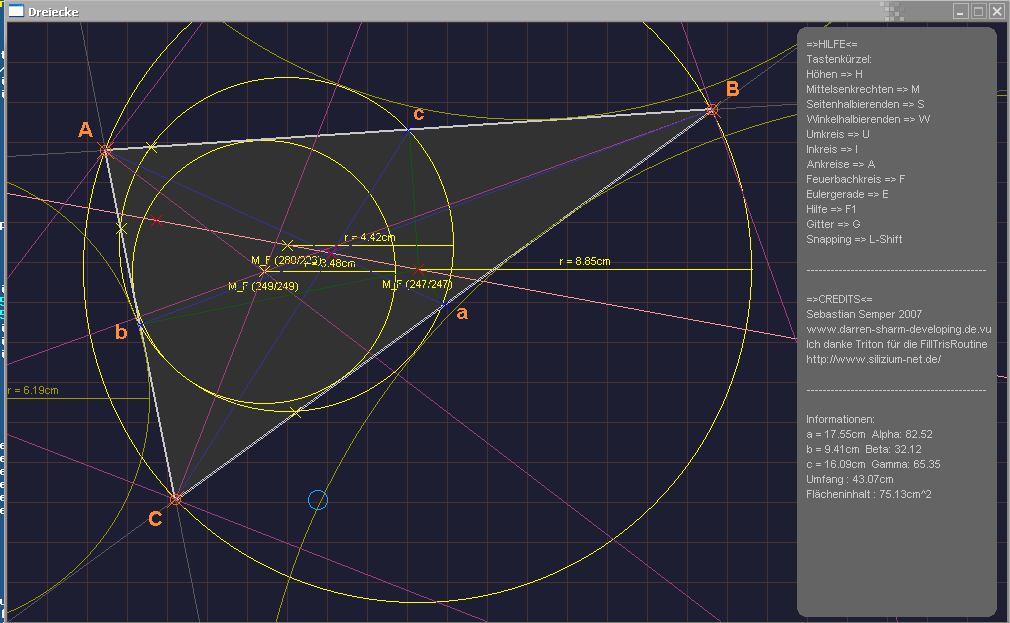Click the '=>HILFE<=' heading
Viewport: 1010px width, 623px height.
coord(832,44)
